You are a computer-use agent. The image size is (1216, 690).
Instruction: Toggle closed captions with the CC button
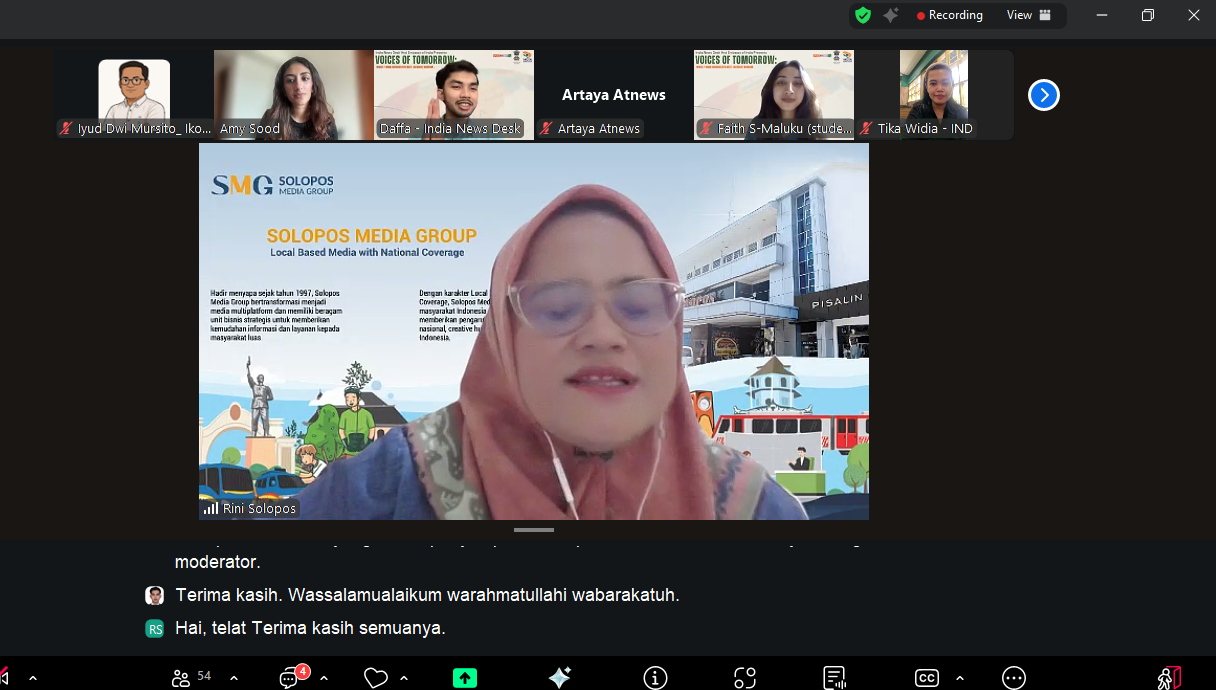pyautogui.click(x=927, y=678)
